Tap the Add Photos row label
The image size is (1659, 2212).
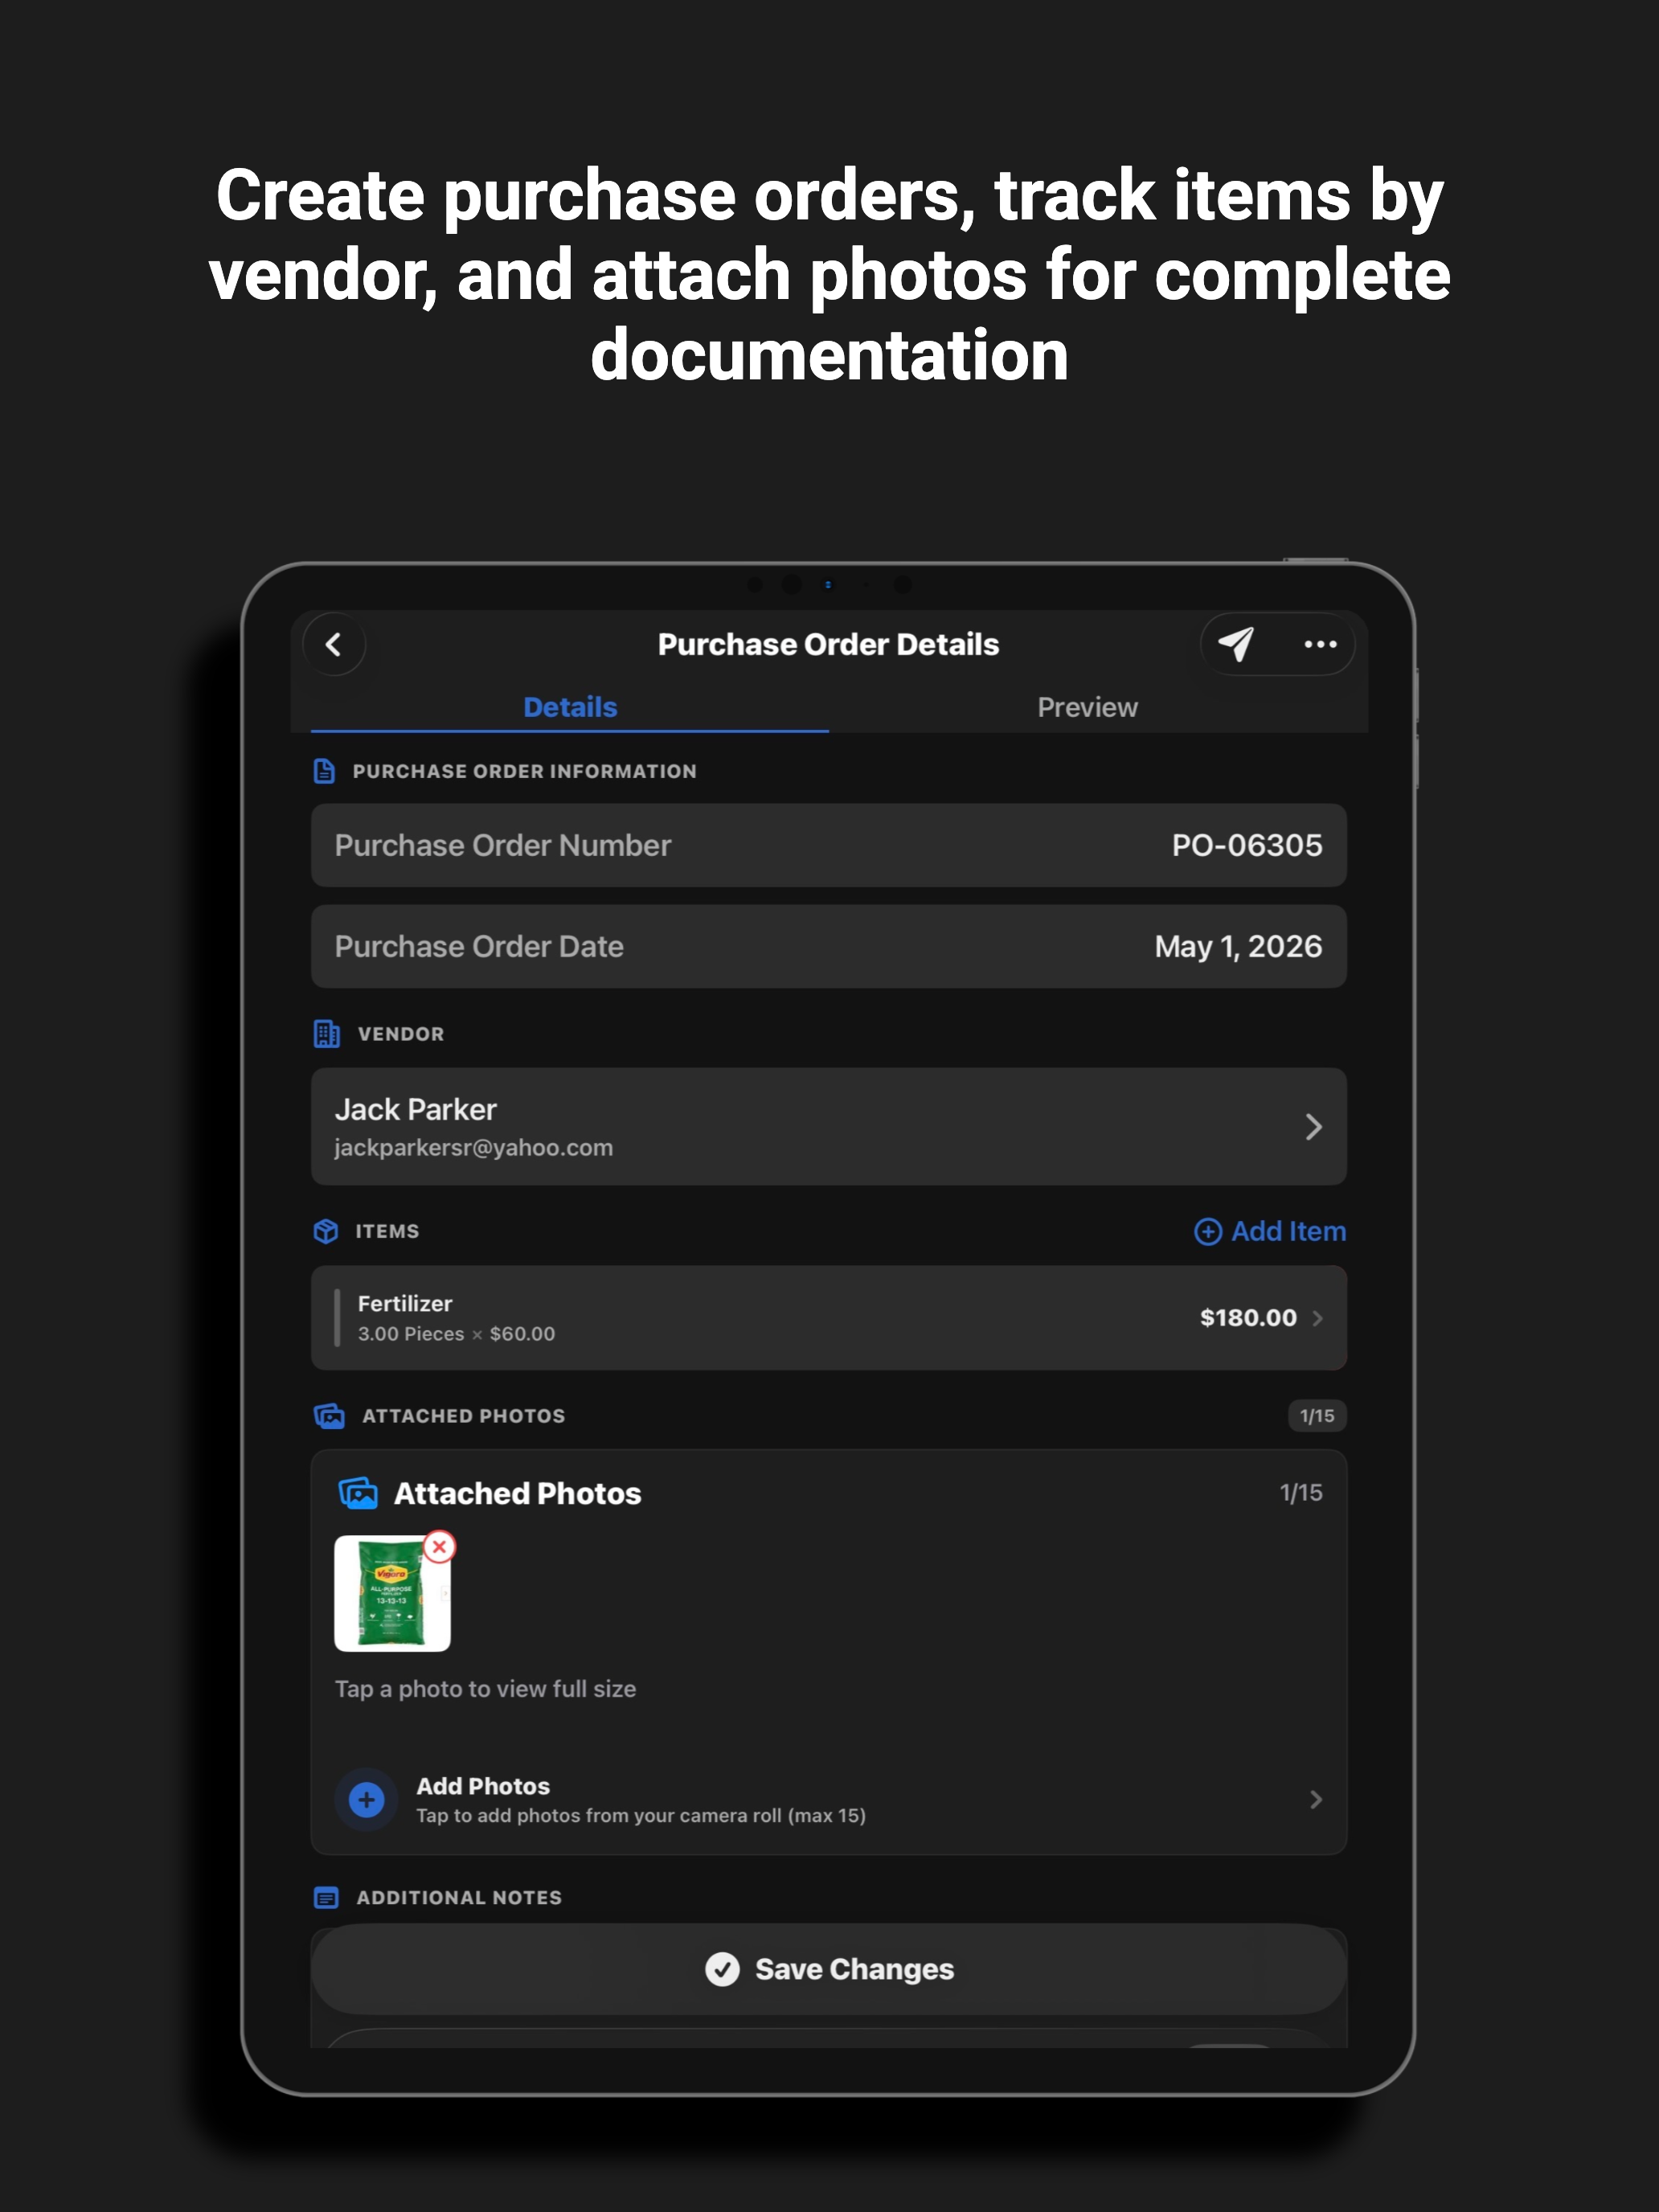483,1785
